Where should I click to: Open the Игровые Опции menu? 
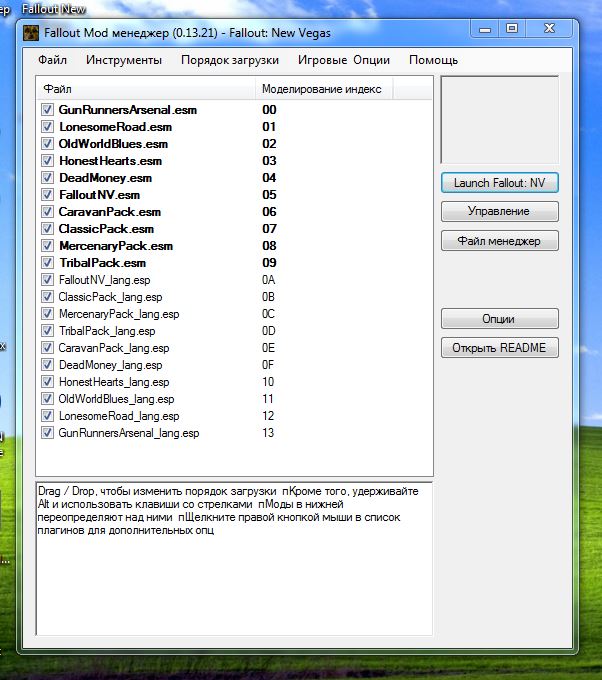[344, 60]
